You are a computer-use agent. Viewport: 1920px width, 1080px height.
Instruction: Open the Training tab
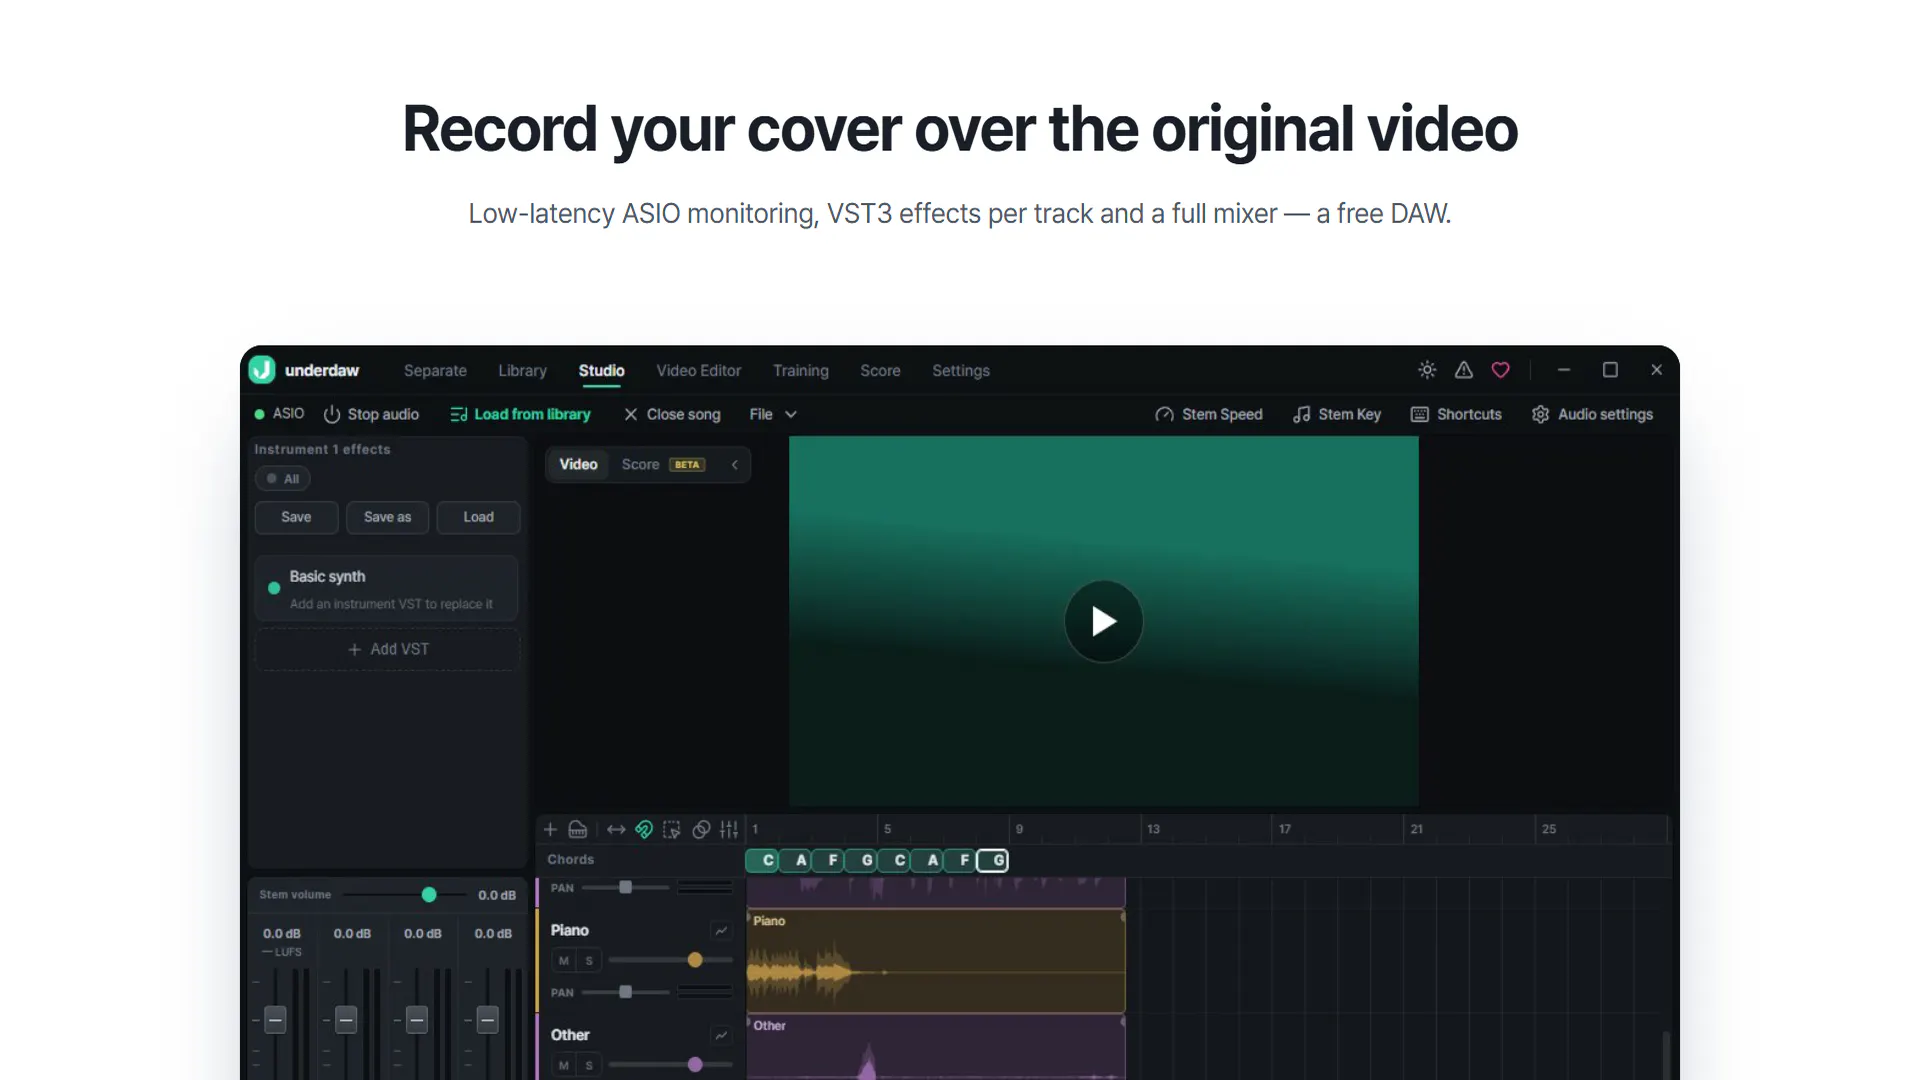[x=800, y=370]
